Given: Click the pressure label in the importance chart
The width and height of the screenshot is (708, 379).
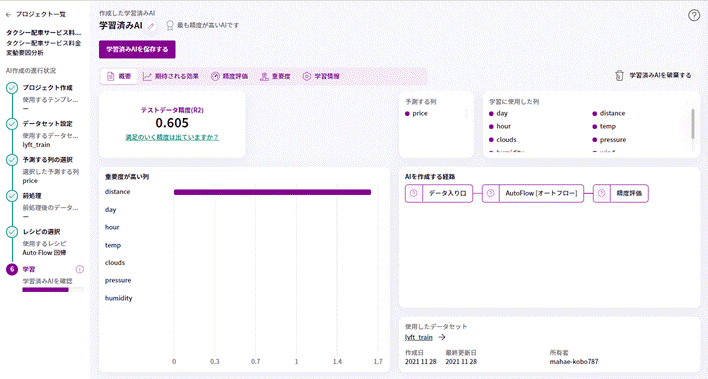Looking at the screenshot, I should coord(118,281).
